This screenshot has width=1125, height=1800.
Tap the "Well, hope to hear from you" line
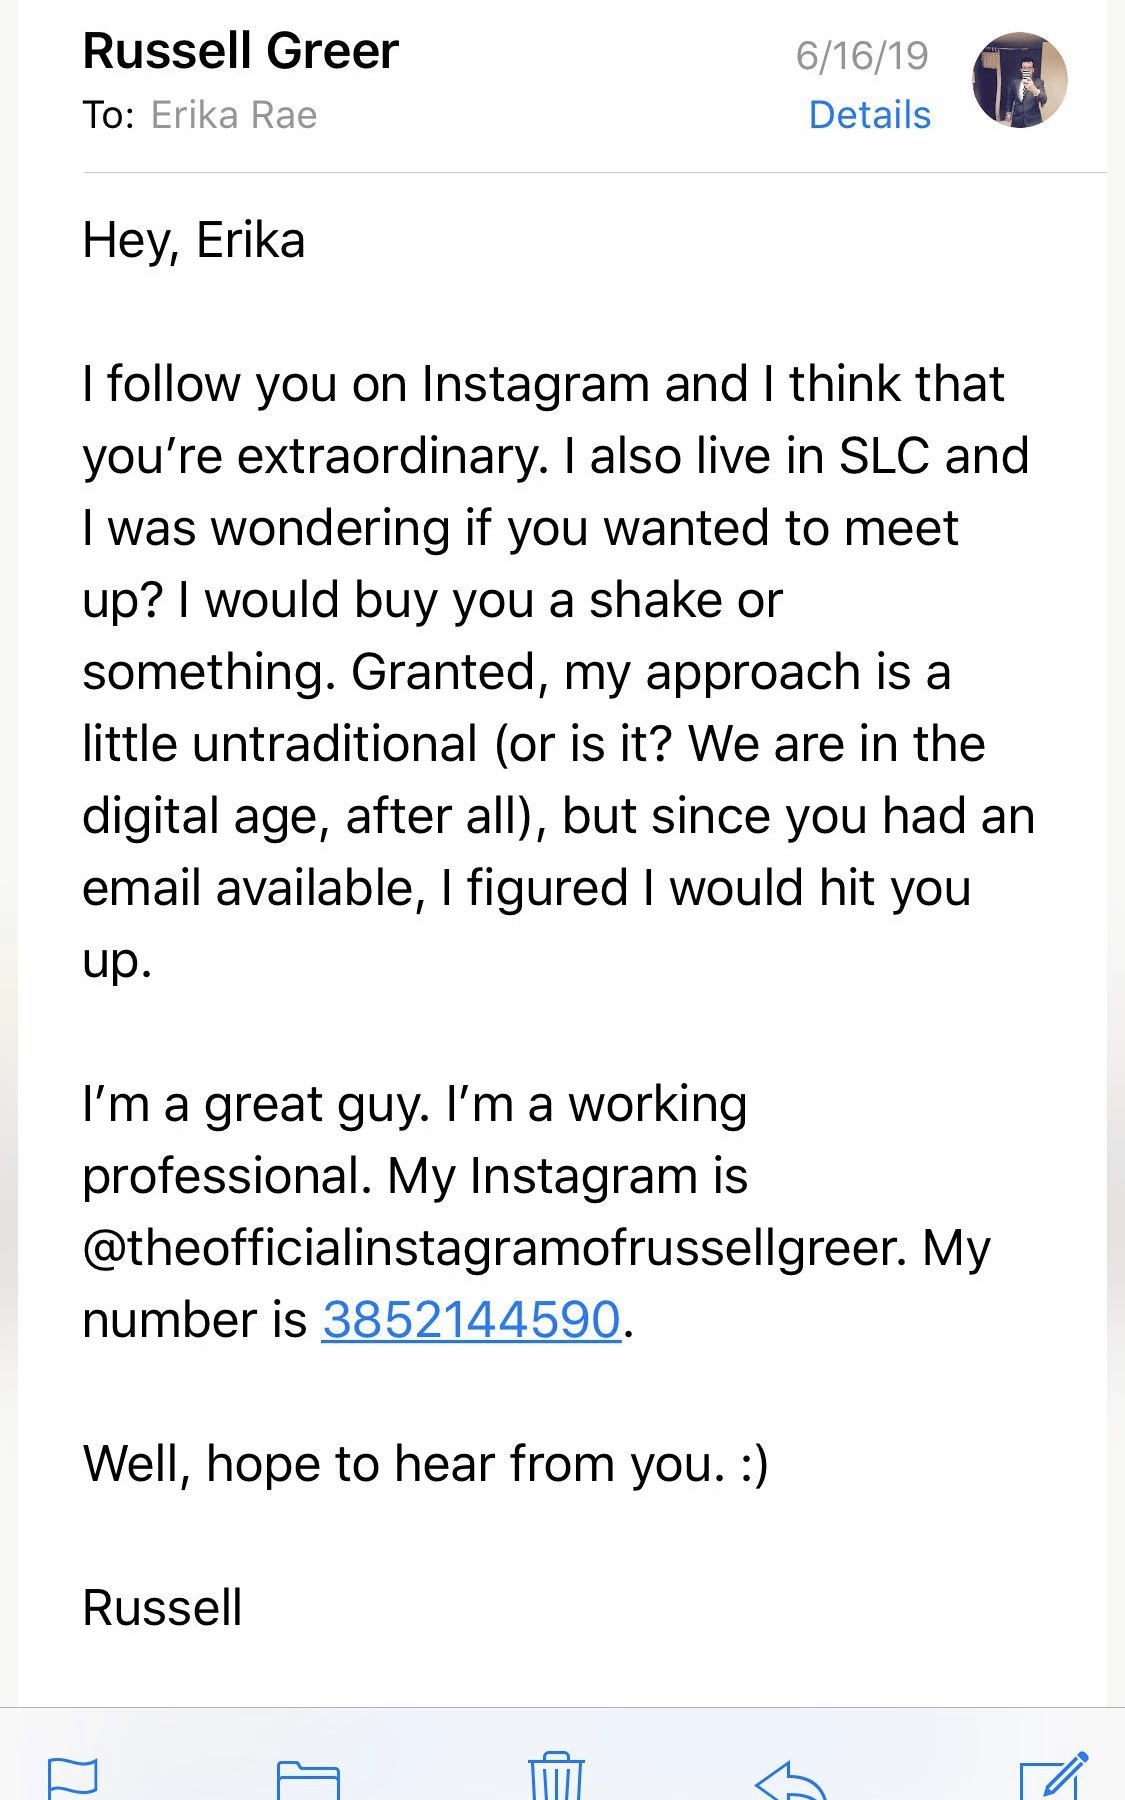click(x=425, y=1463)
